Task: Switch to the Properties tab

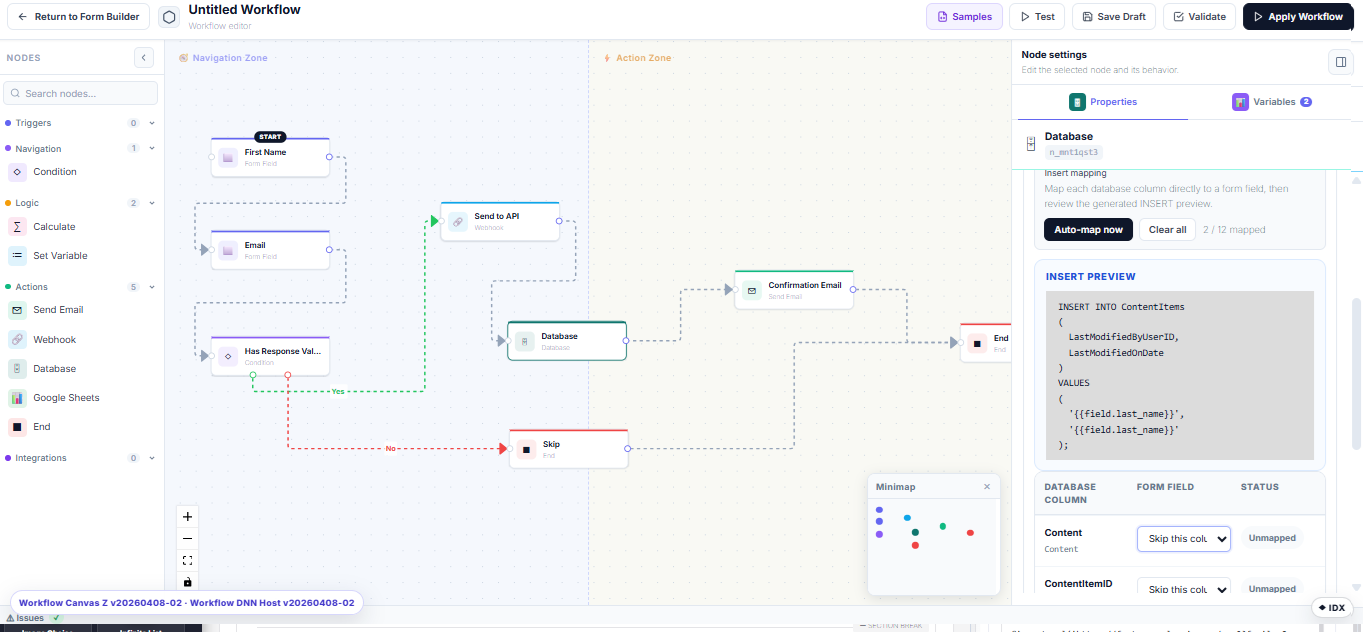Action: tap(1104, 101)
